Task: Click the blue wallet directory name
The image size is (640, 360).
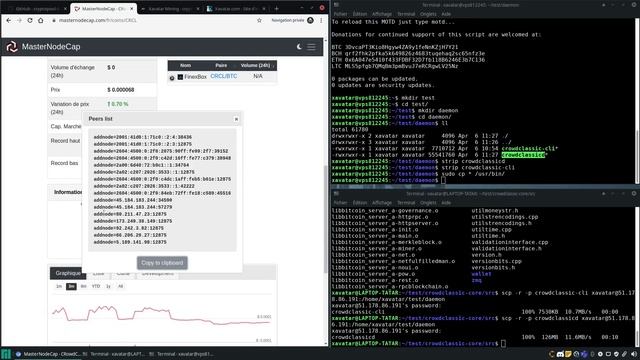Action: pos(481,274)
